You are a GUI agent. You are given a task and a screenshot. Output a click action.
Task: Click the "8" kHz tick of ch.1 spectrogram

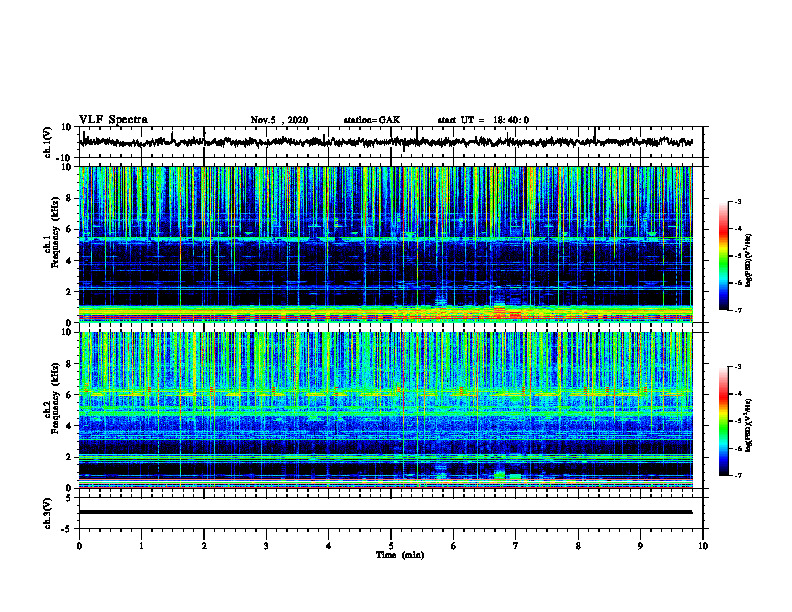(x=69, y=198)
